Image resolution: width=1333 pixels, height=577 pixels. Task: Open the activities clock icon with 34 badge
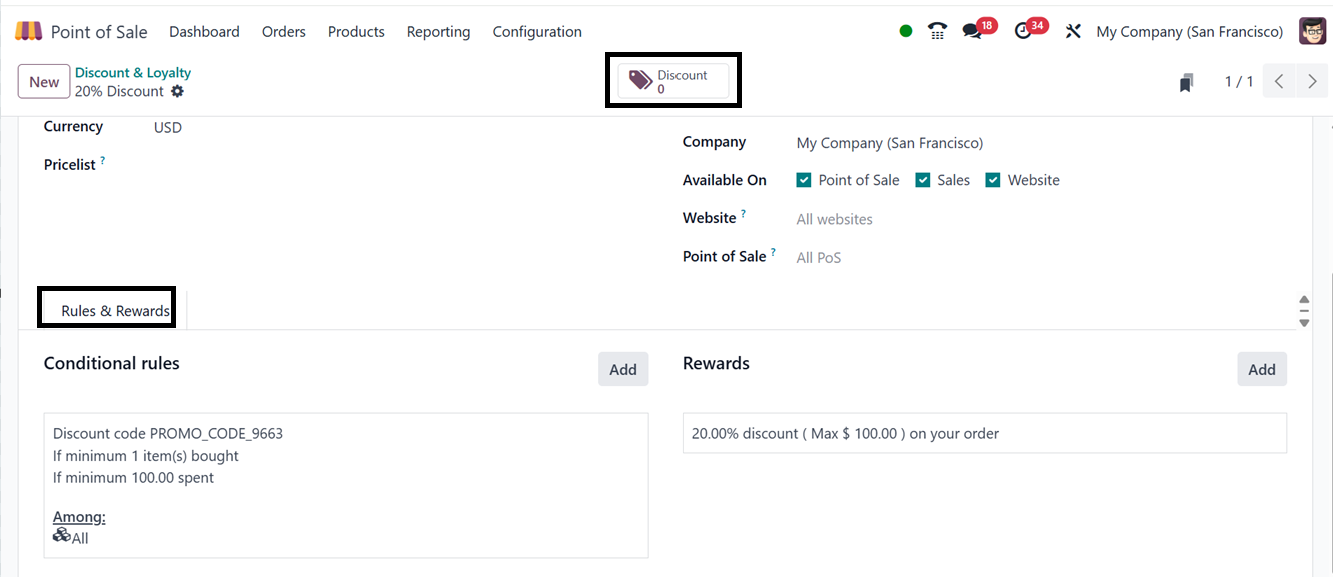[1022, 31]
